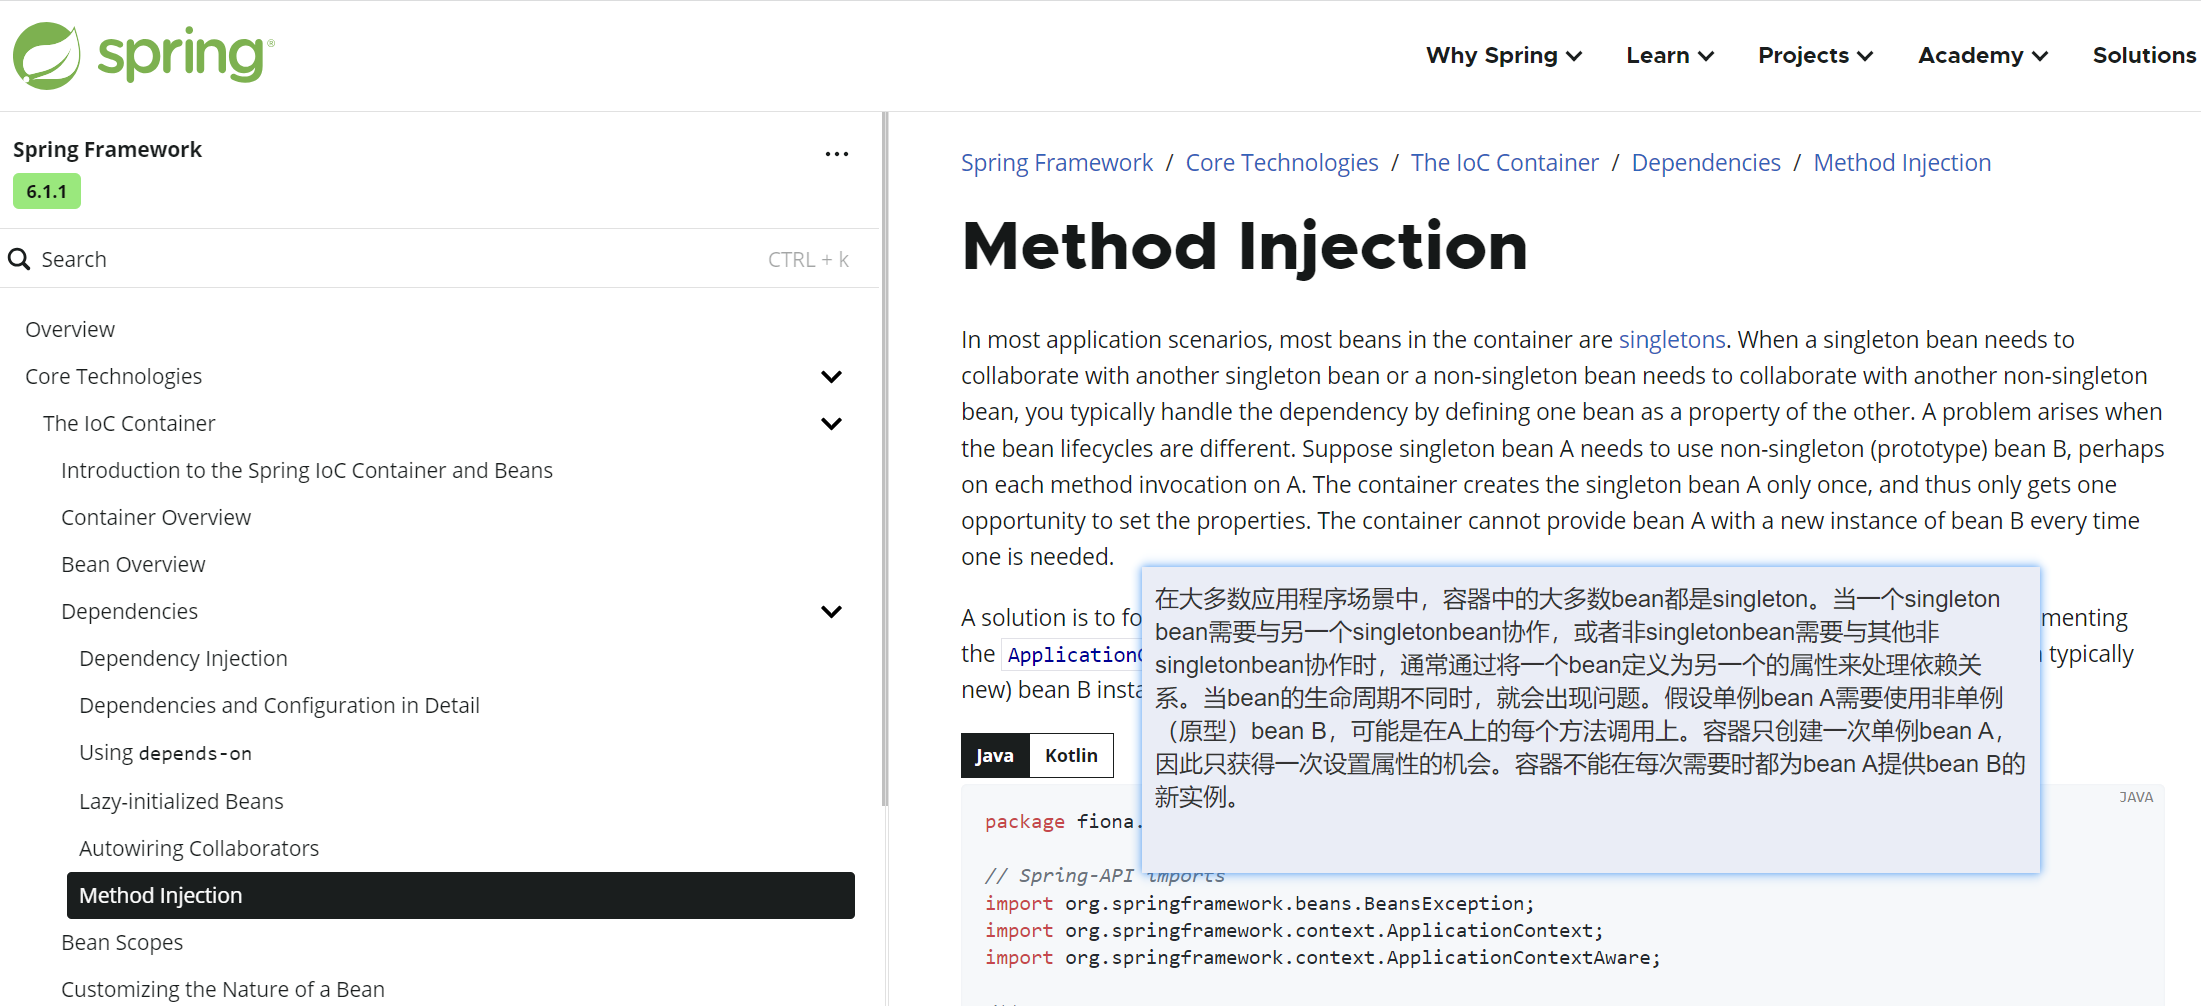2201x1006 pixels.
Task: Click the Learn dropdown arrow
Action: (x=1706, y=56)
